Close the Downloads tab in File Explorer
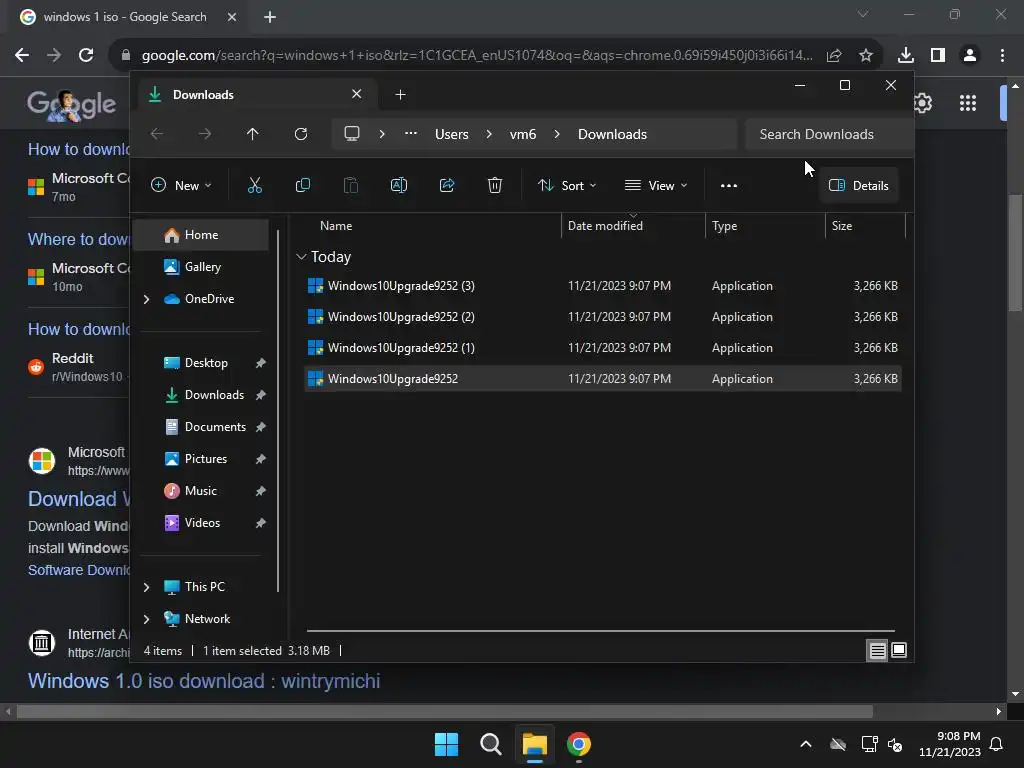This screenshot has height=768, width=1024. tap(357, 94)
